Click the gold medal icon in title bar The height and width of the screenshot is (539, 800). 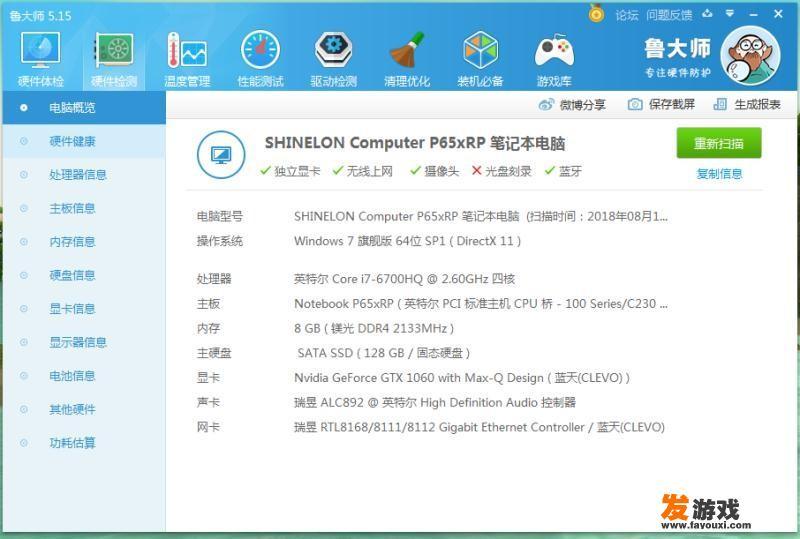(596, 13)
